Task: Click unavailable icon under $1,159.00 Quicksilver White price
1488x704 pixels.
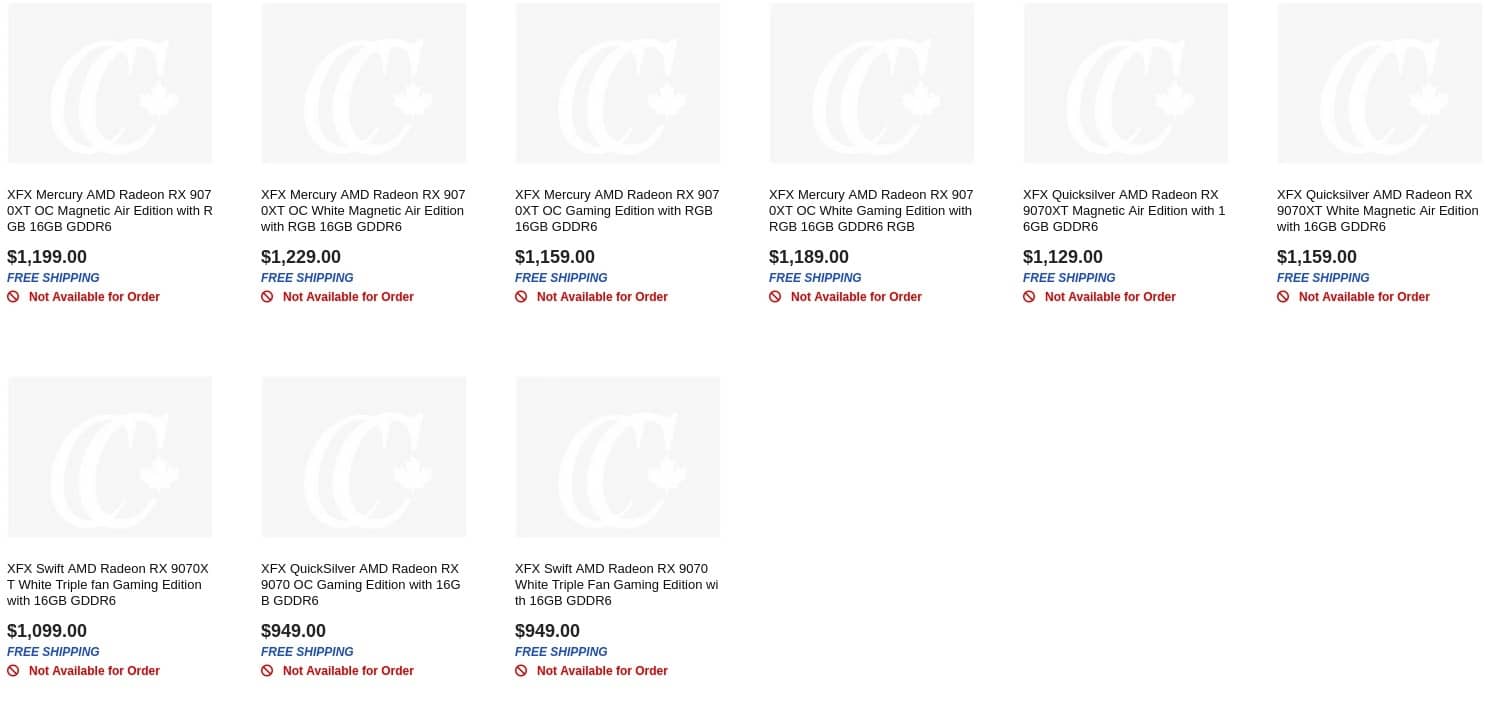Action: [x=1283, y=297]
